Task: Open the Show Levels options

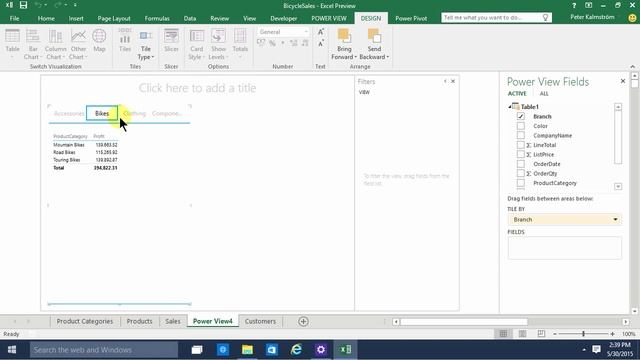Action: [x=218, y=44]
